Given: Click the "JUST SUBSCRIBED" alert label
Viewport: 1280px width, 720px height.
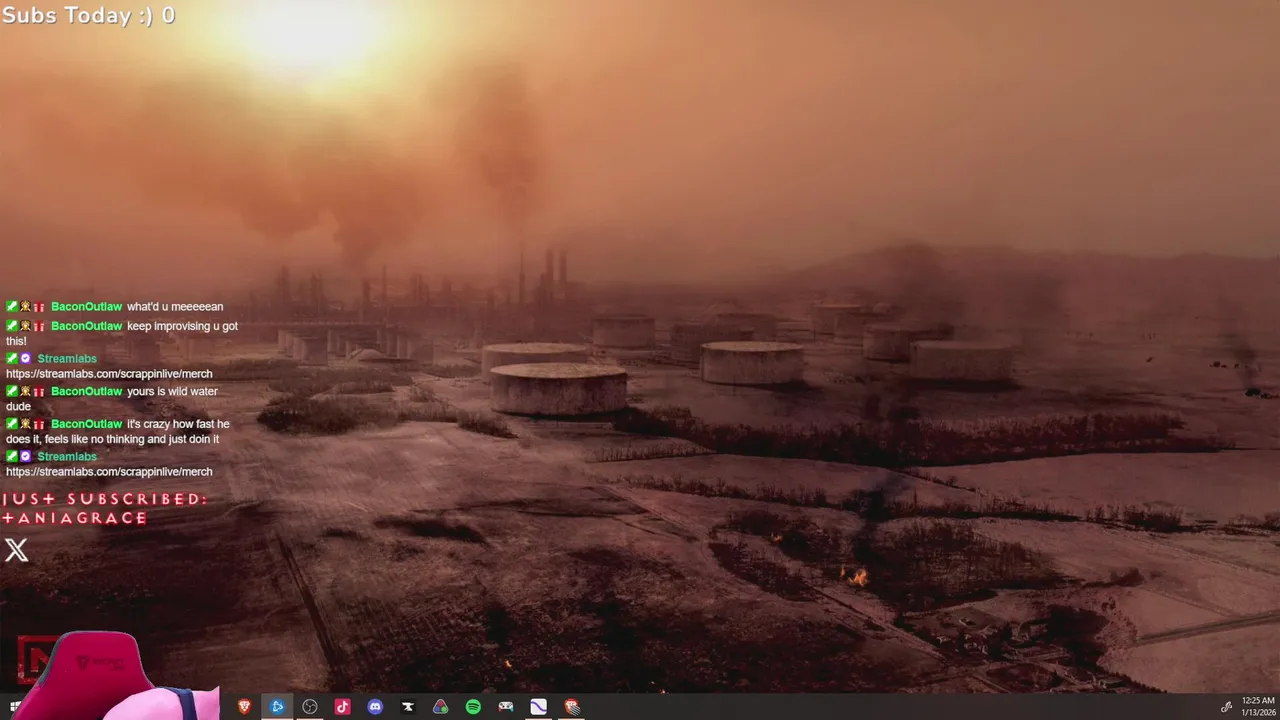Looking at the screenshot, I should coord(105,499).
